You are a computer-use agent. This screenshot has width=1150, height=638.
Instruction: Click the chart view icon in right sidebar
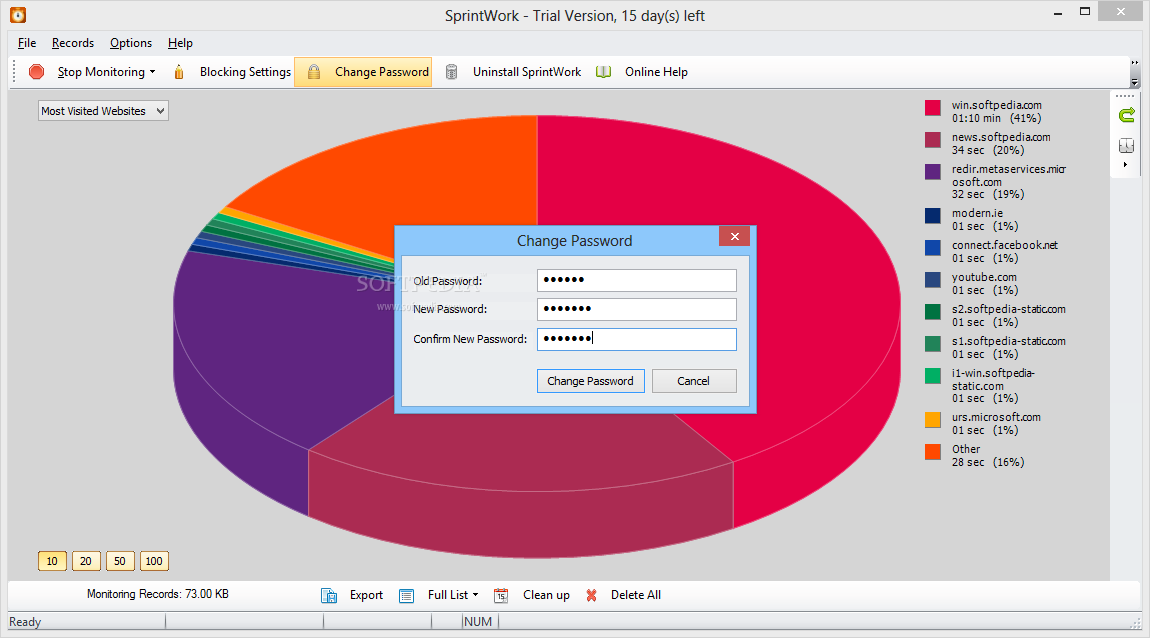coord(1127,145)
